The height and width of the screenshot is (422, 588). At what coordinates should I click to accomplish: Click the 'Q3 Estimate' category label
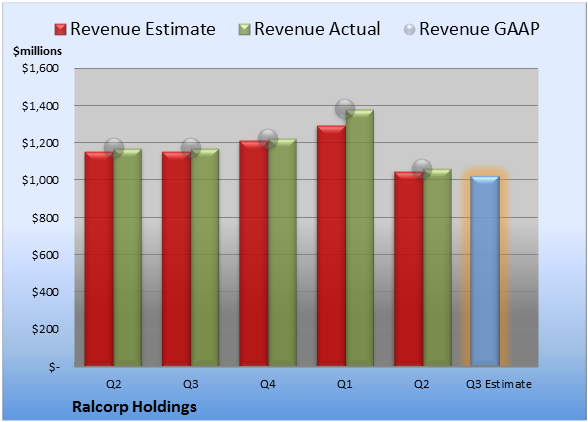point(499,384)
